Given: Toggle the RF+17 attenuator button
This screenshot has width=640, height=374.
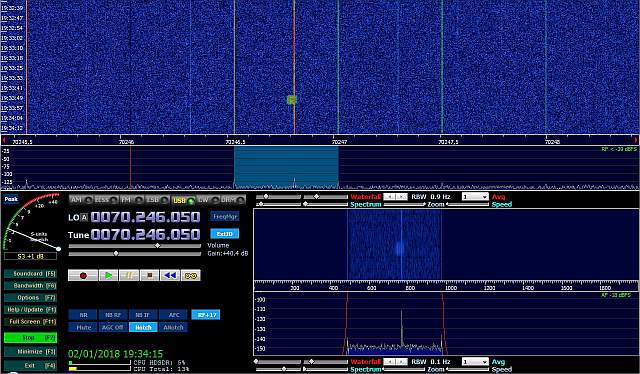Looking at the screenshot, I should (x=206, y=315).
